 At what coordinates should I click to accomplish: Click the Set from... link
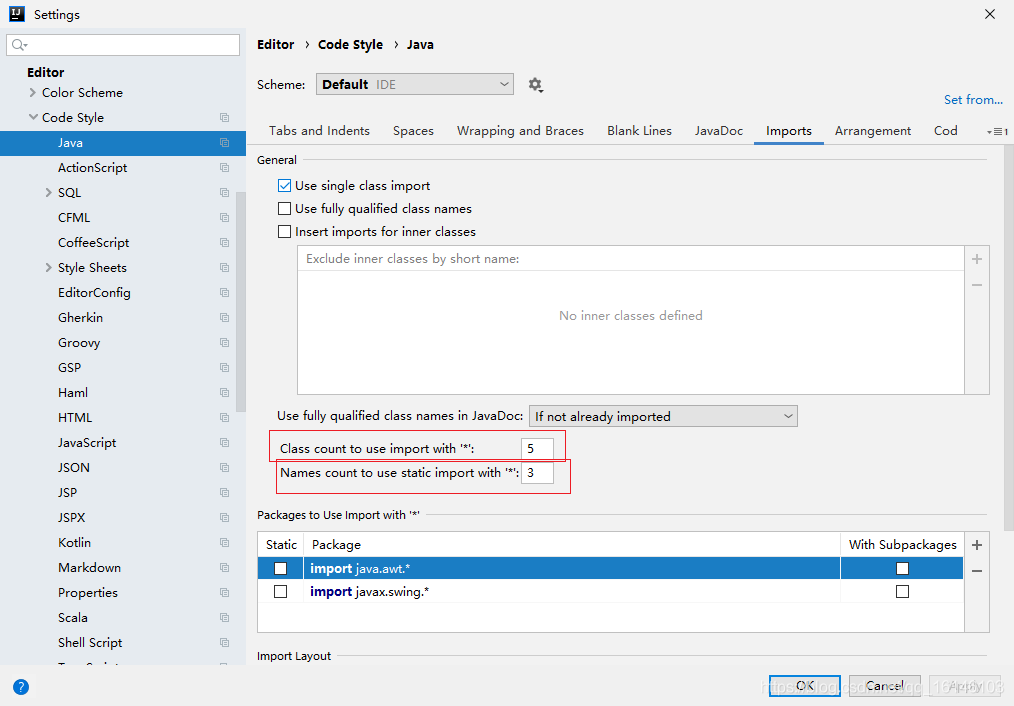pos(973,100)
